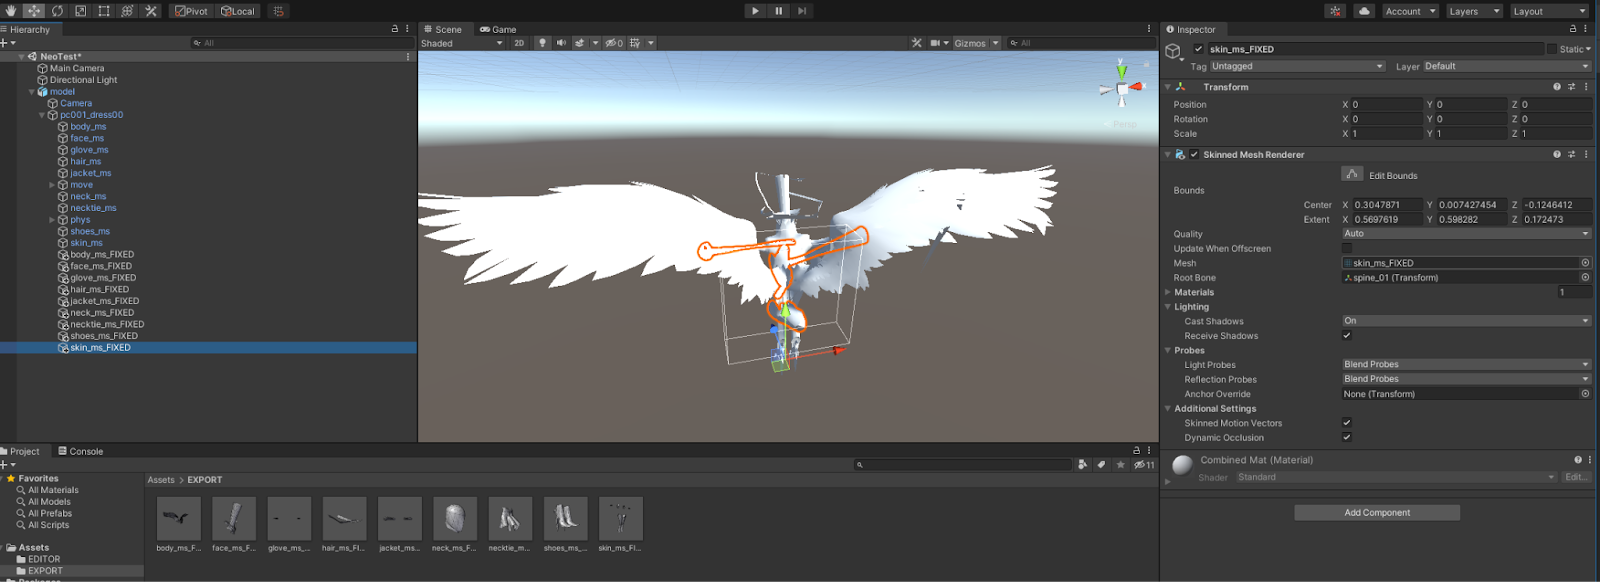Toggle the scene grid icon
This screenshot has height=582, width=1600.
click(x=635, y=43)
